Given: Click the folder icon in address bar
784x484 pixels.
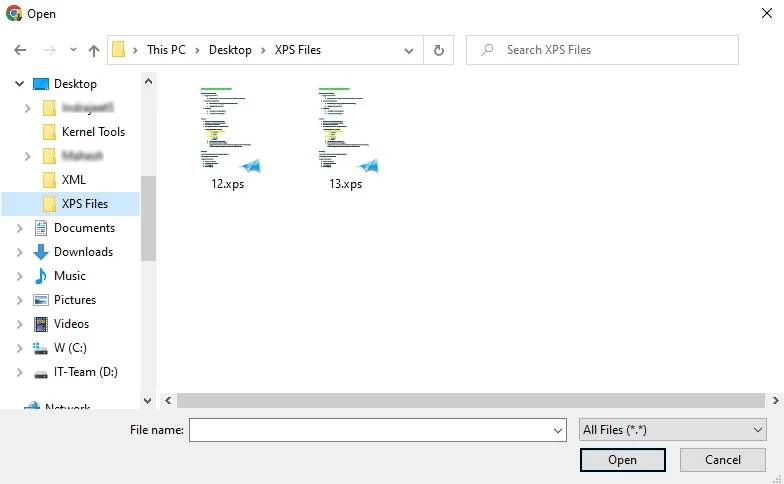Looking at the screenshot, I should pyautogui.click(x=118, y=50).
